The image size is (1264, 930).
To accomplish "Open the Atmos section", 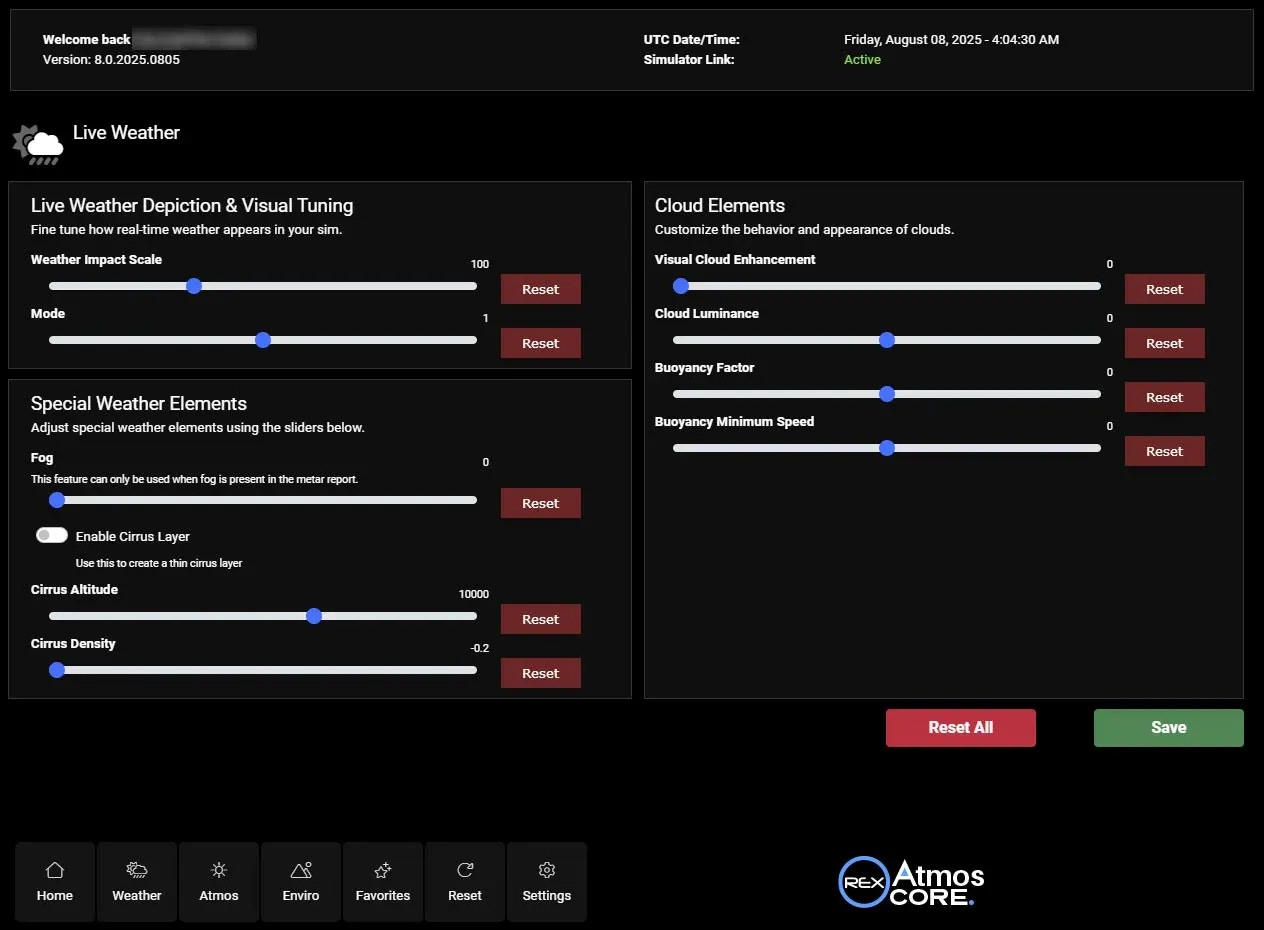I will click(x=218, y=881).
